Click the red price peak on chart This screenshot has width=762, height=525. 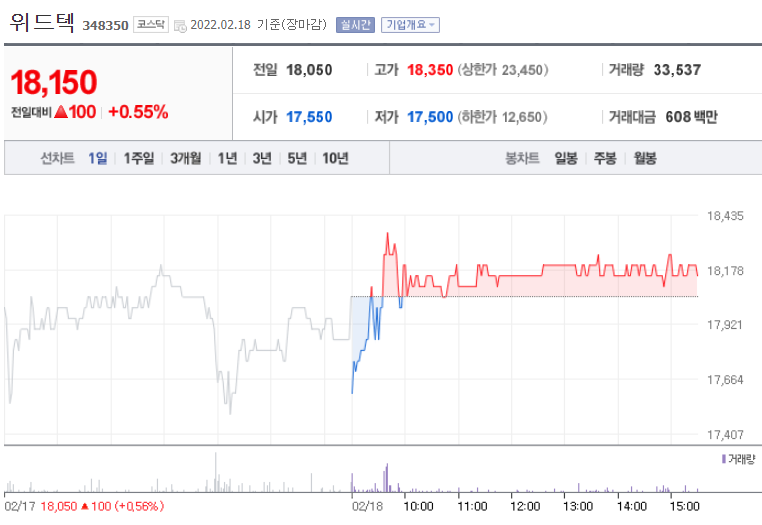click(387, 234)
